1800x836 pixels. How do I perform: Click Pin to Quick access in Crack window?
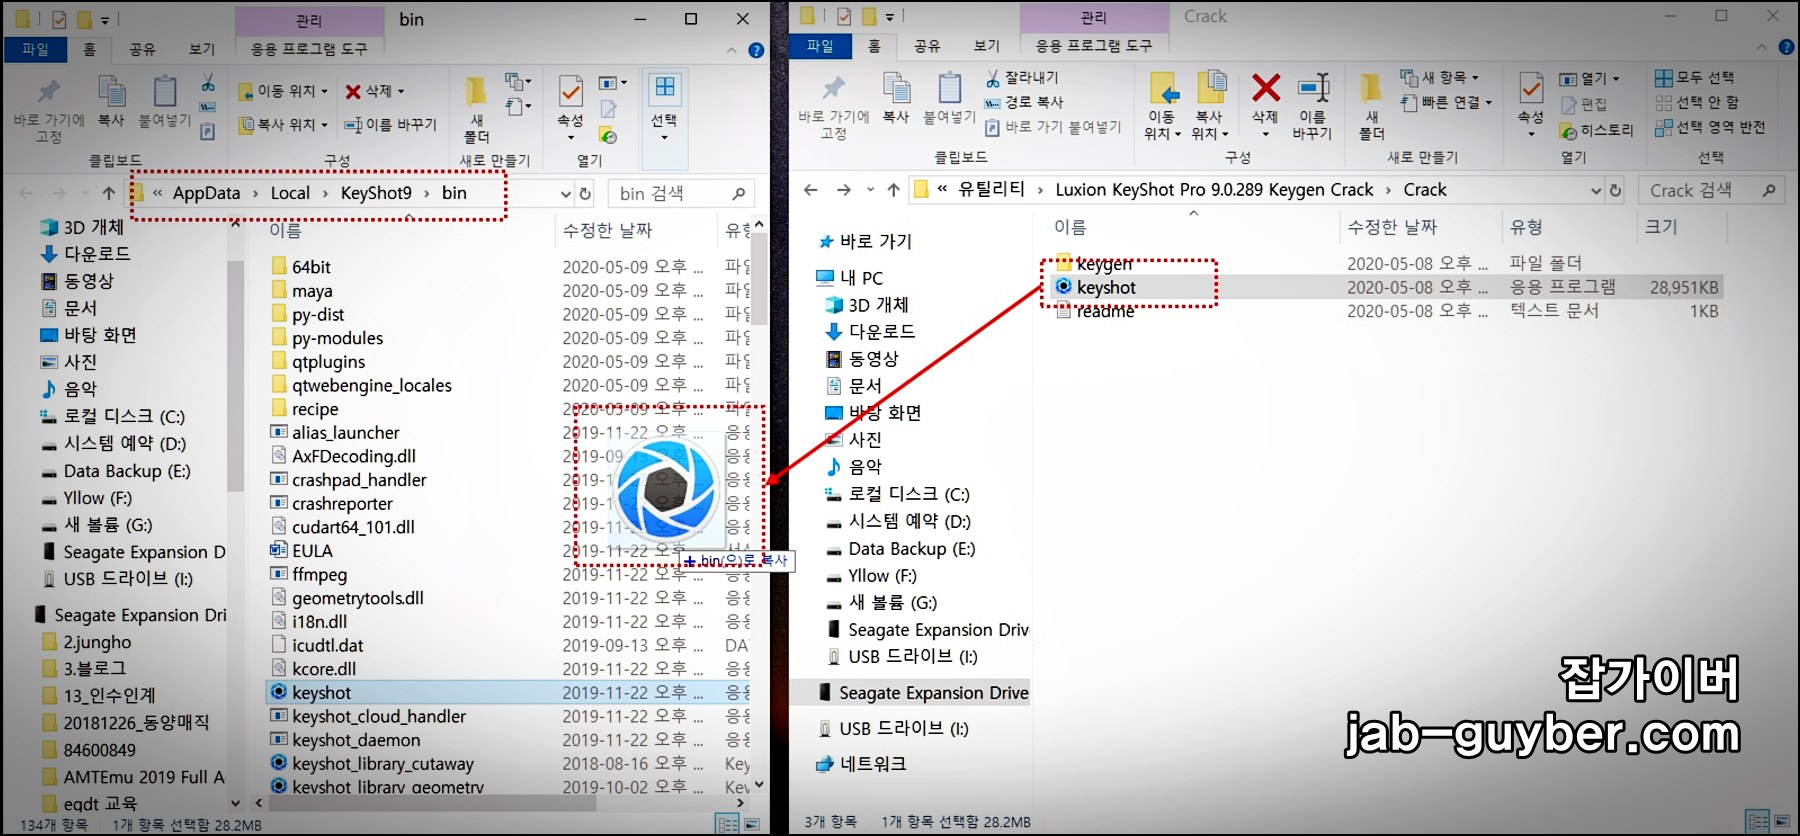[x=834, y=107]
